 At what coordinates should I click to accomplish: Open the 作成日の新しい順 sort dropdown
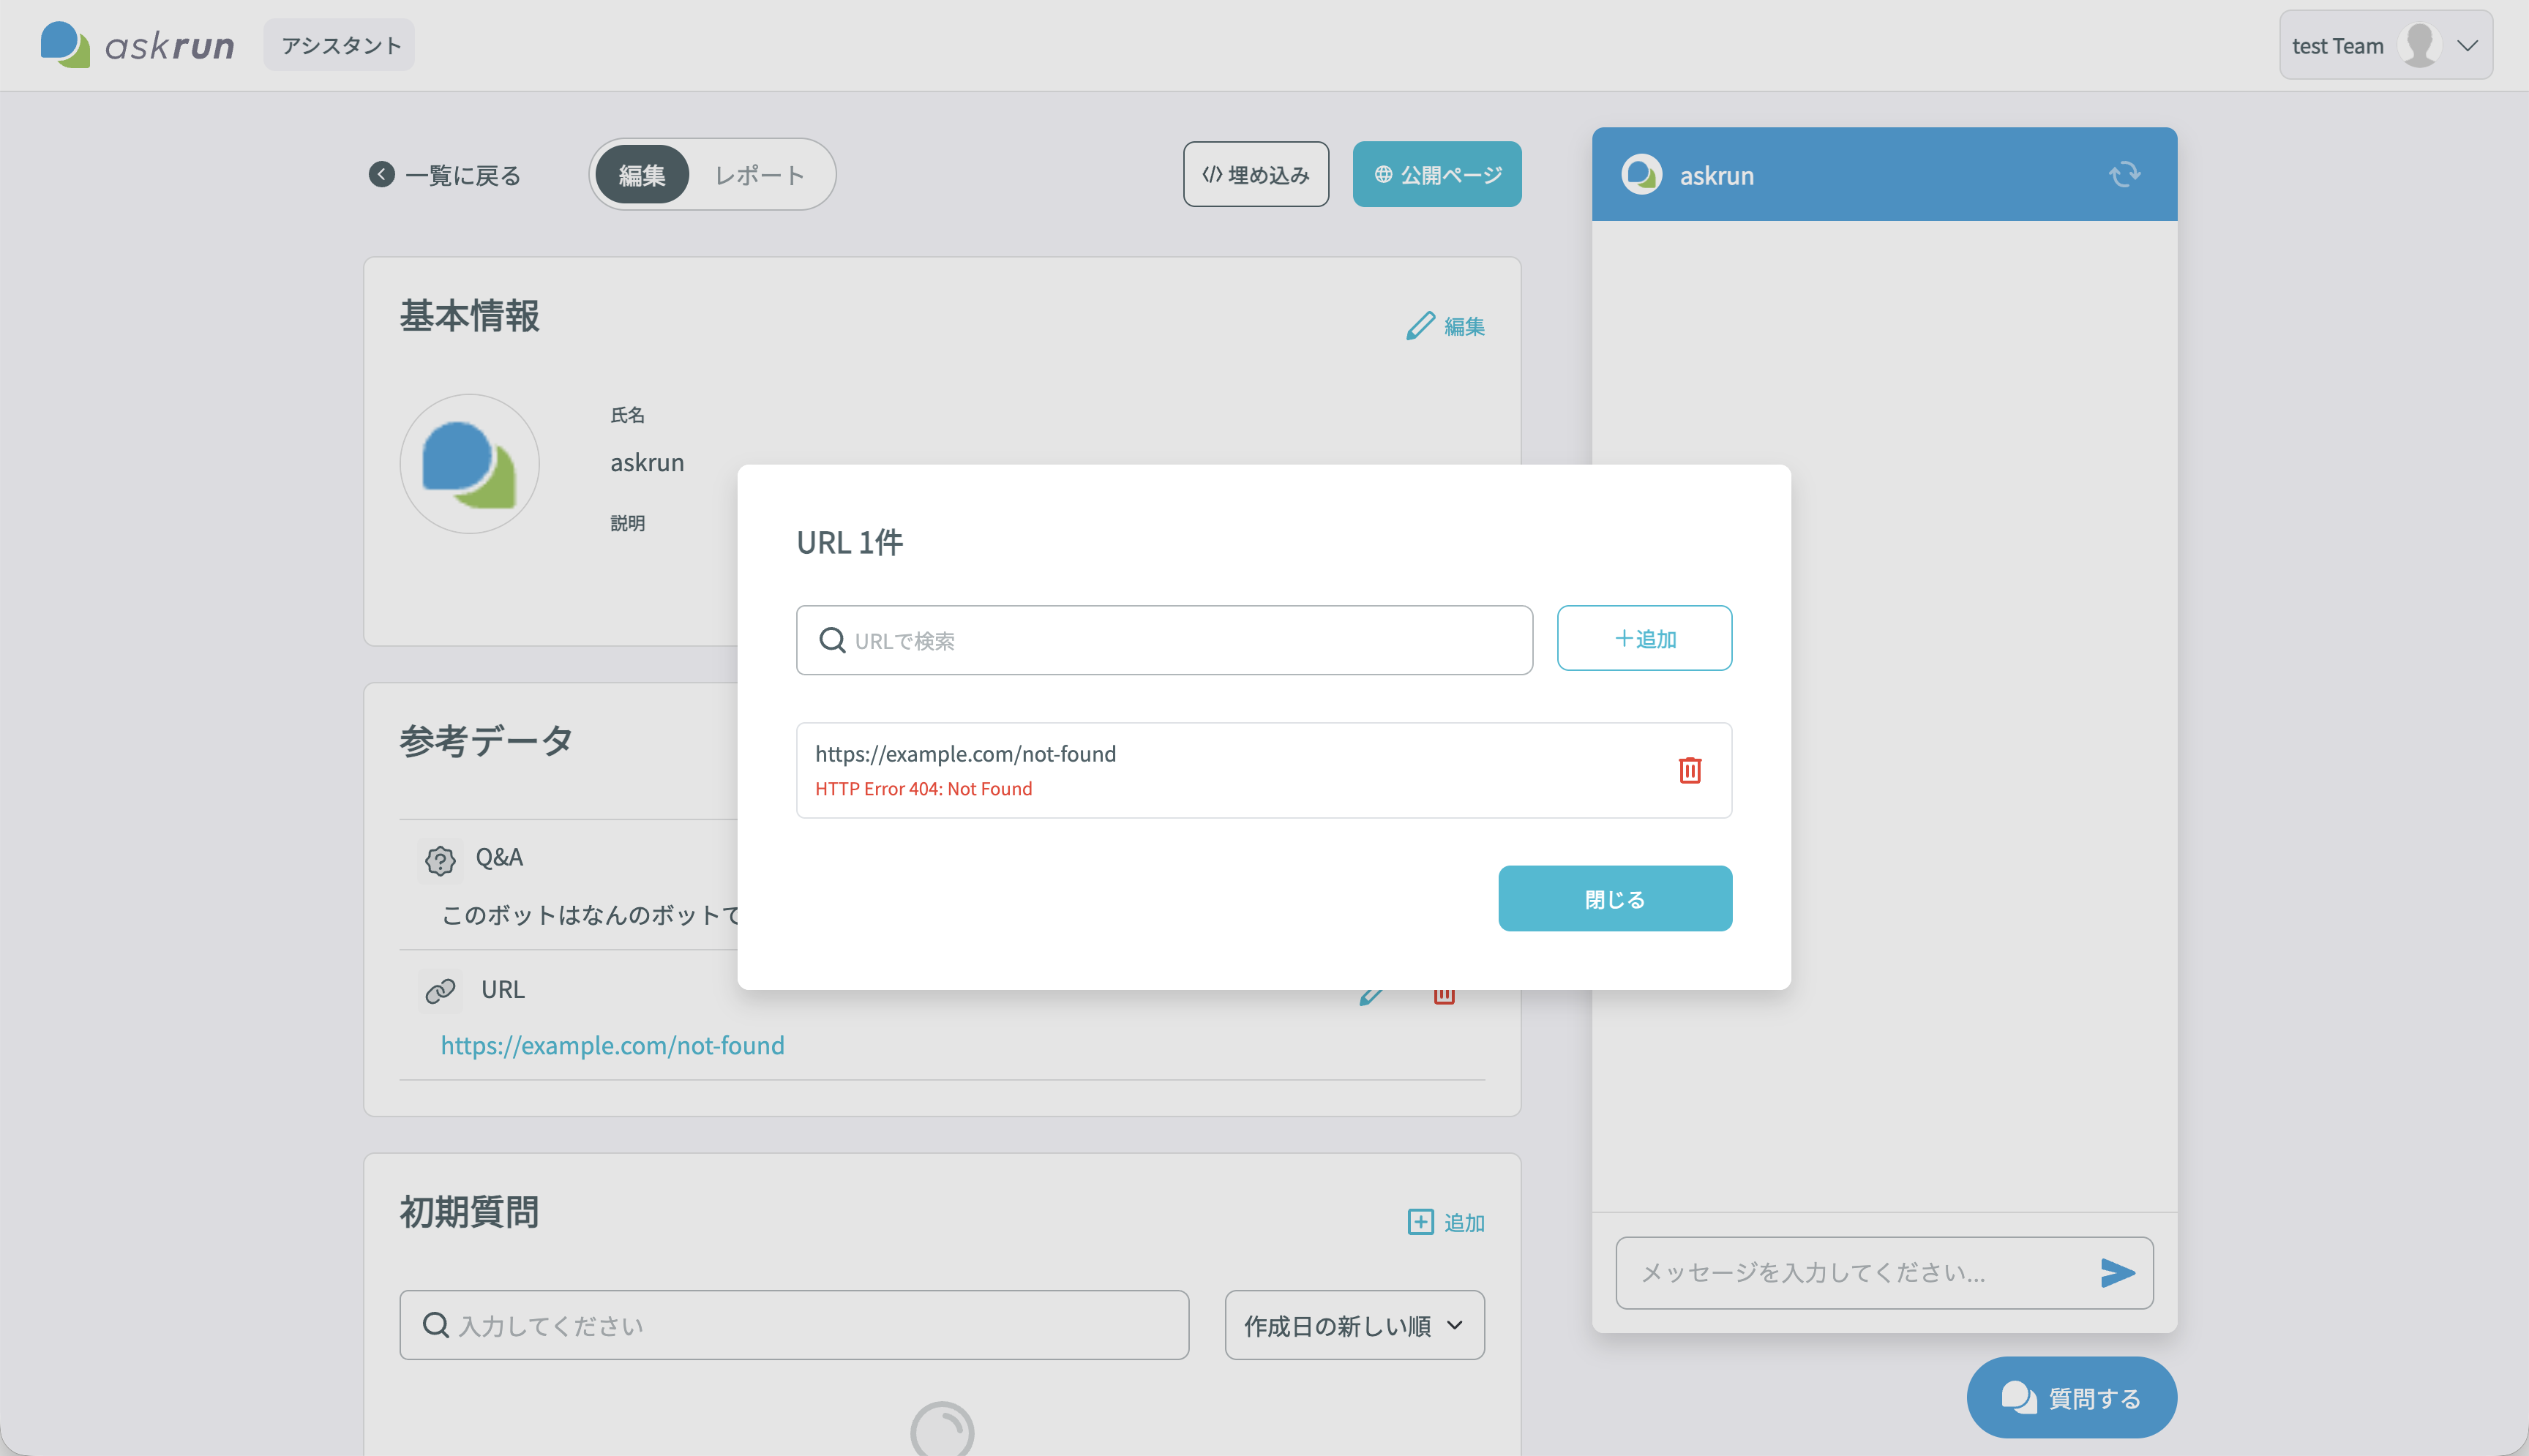(x=1354, y=1325)
